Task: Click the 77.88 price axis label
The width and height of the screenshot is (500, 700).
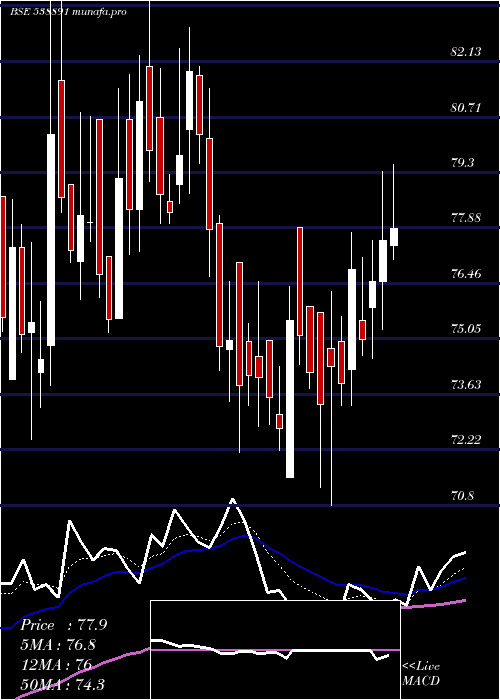Action: [x=466, y=218]
